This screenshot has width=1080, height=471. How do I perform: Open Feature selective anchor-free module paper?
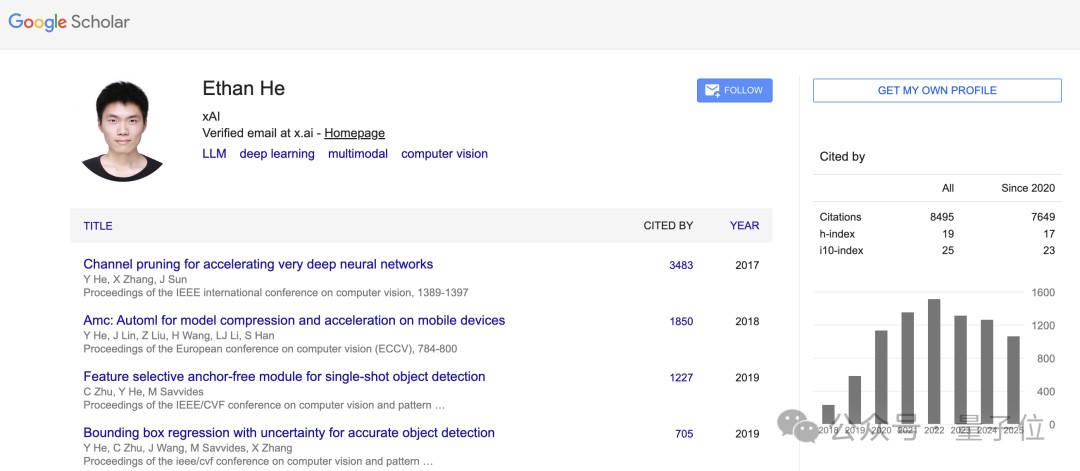[284, 377]
